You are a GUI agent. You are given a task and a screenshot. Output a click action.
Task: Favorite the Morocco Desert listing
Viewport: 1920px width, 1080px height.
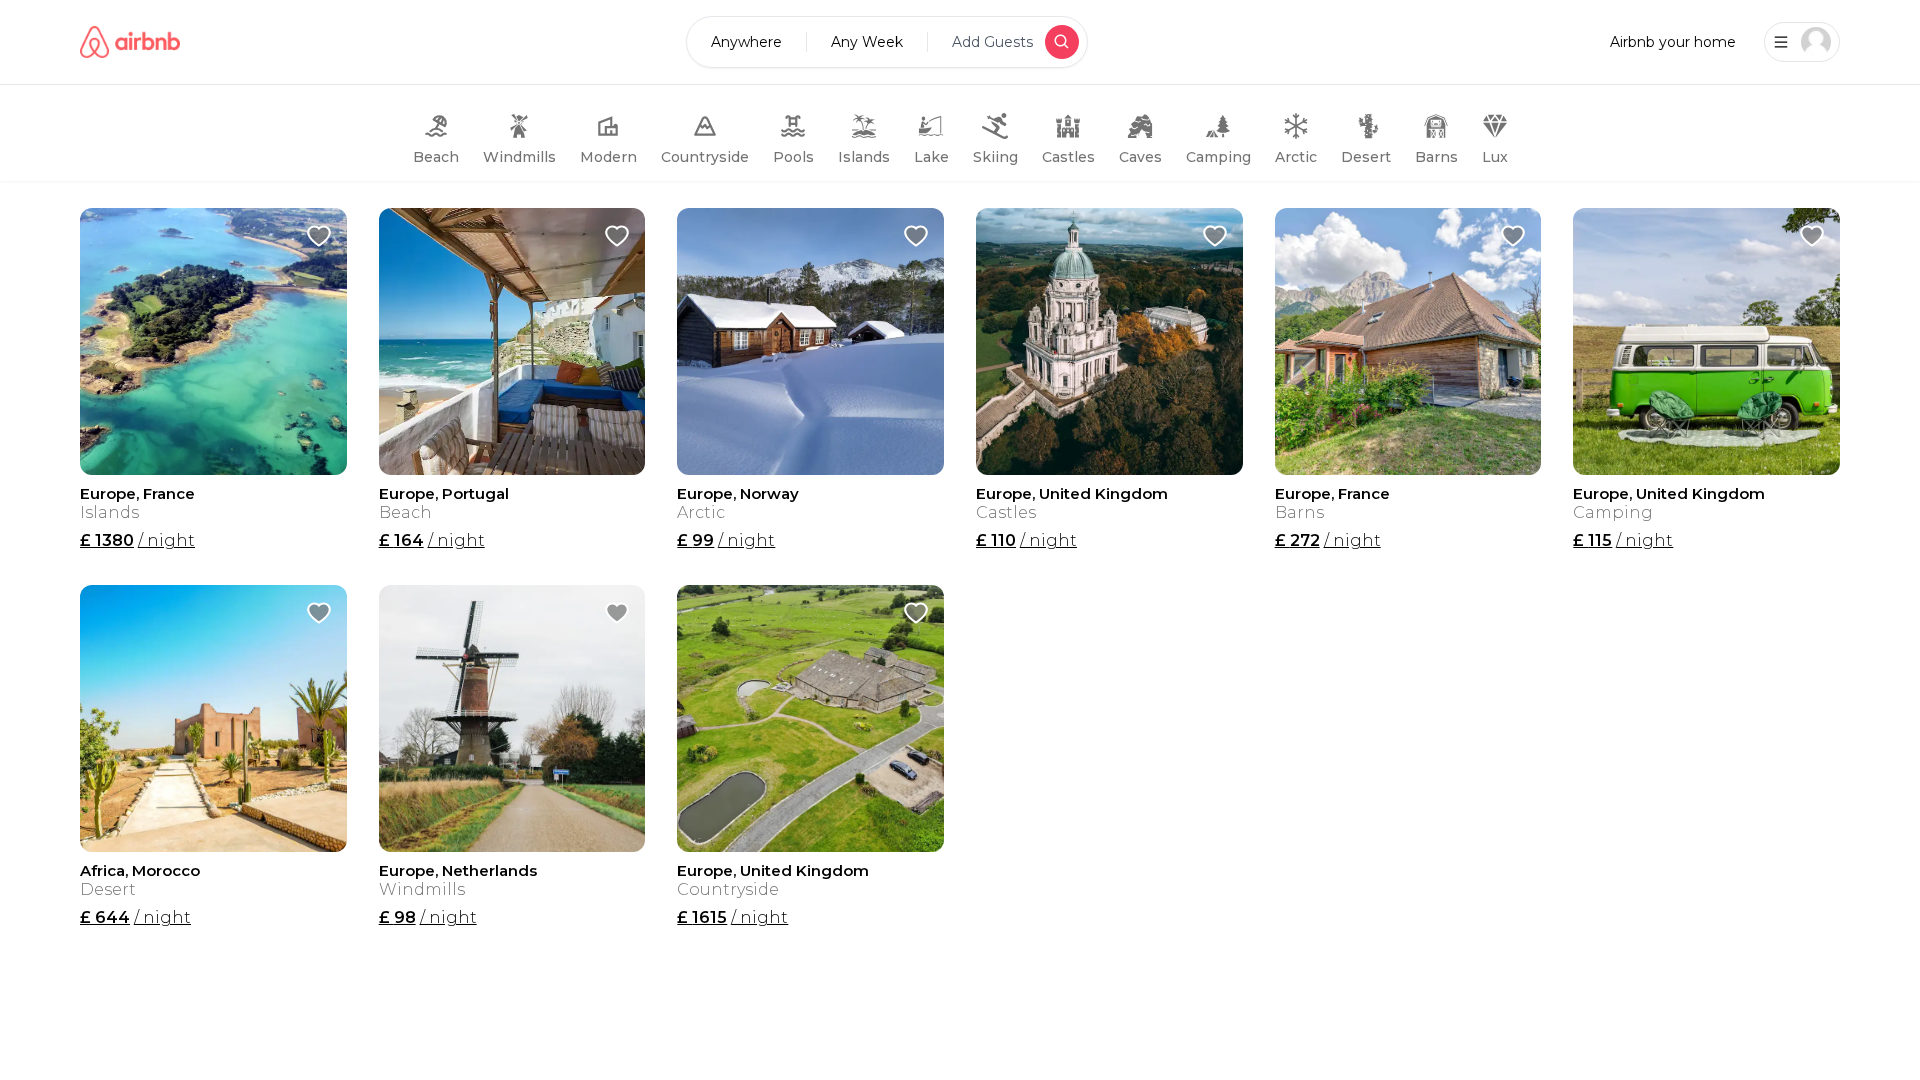click(x=319, y=613)
